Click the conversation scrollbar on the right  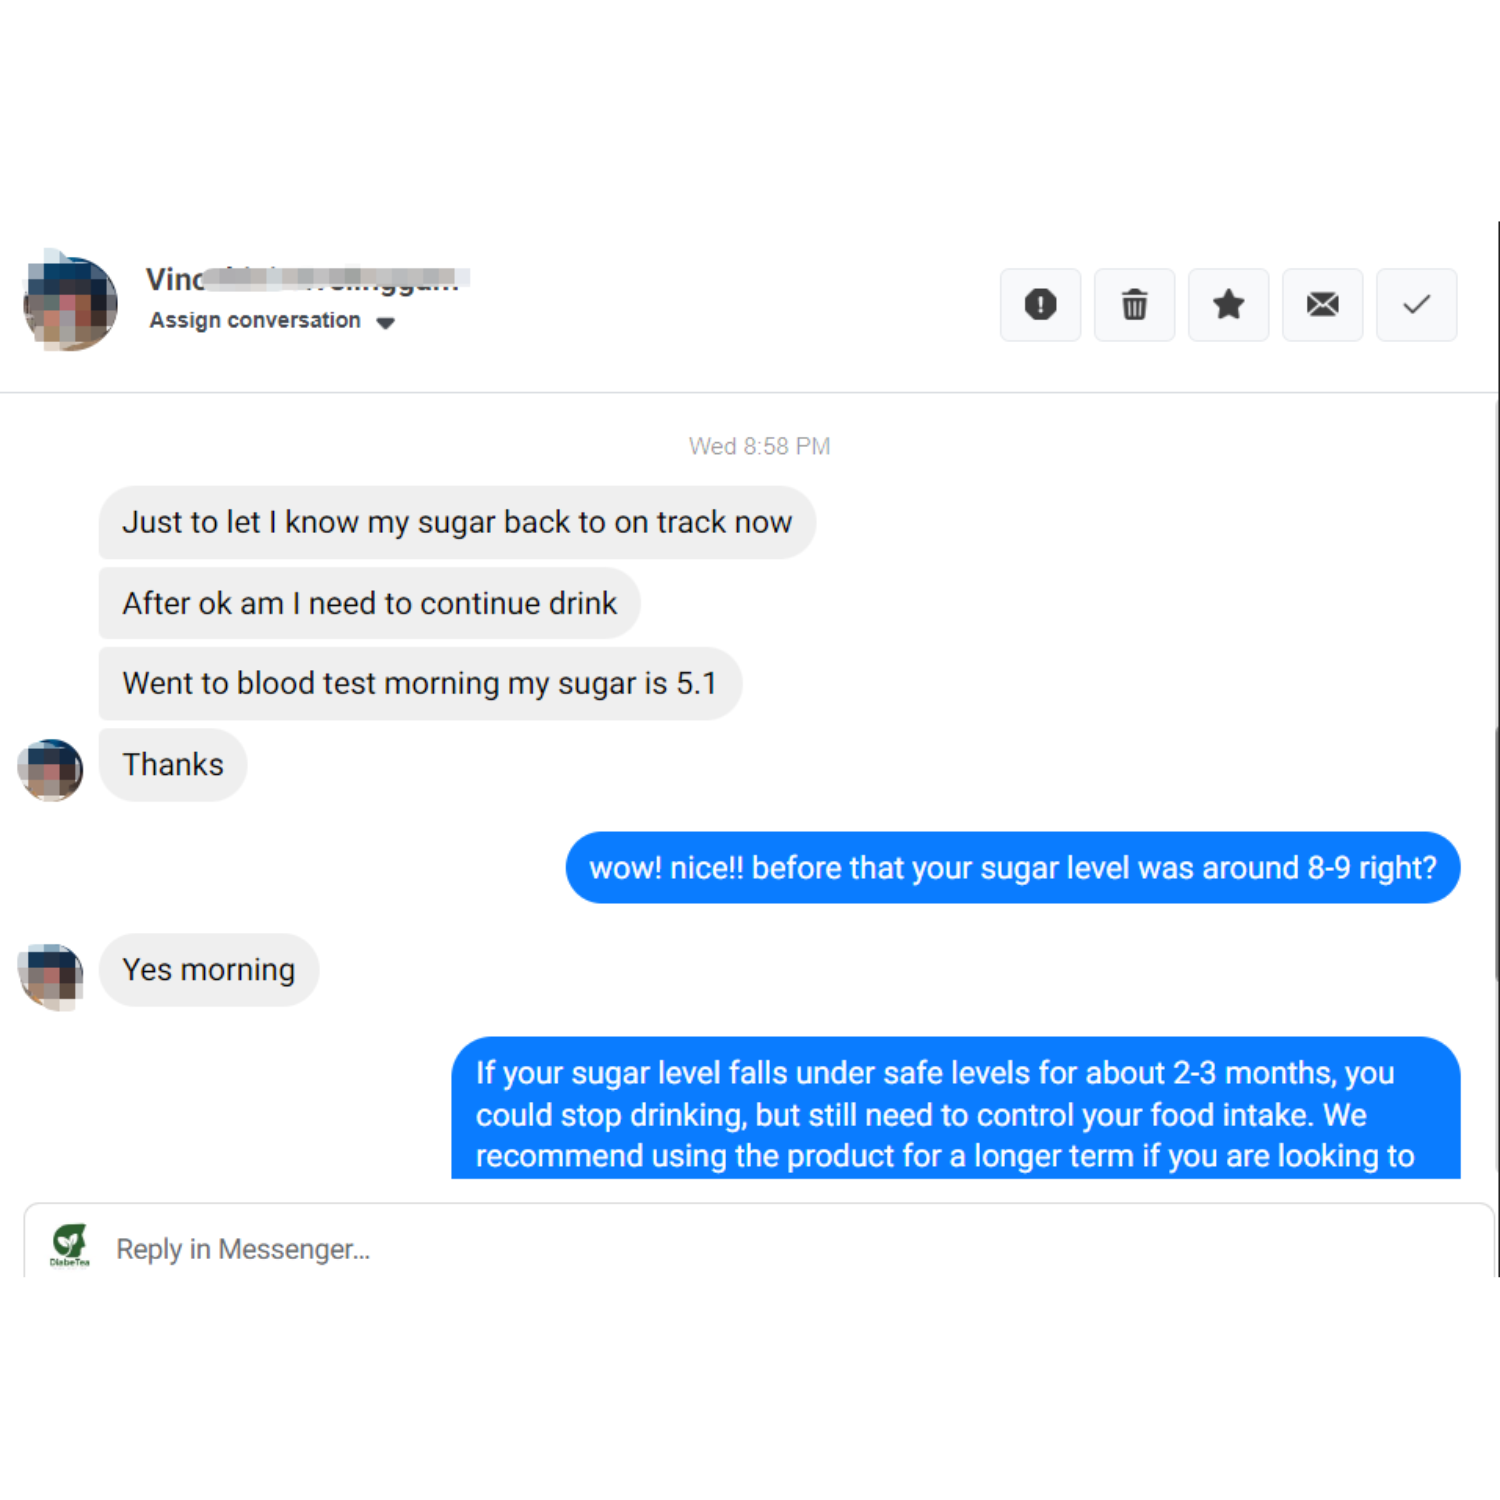tap(1496, 855)
